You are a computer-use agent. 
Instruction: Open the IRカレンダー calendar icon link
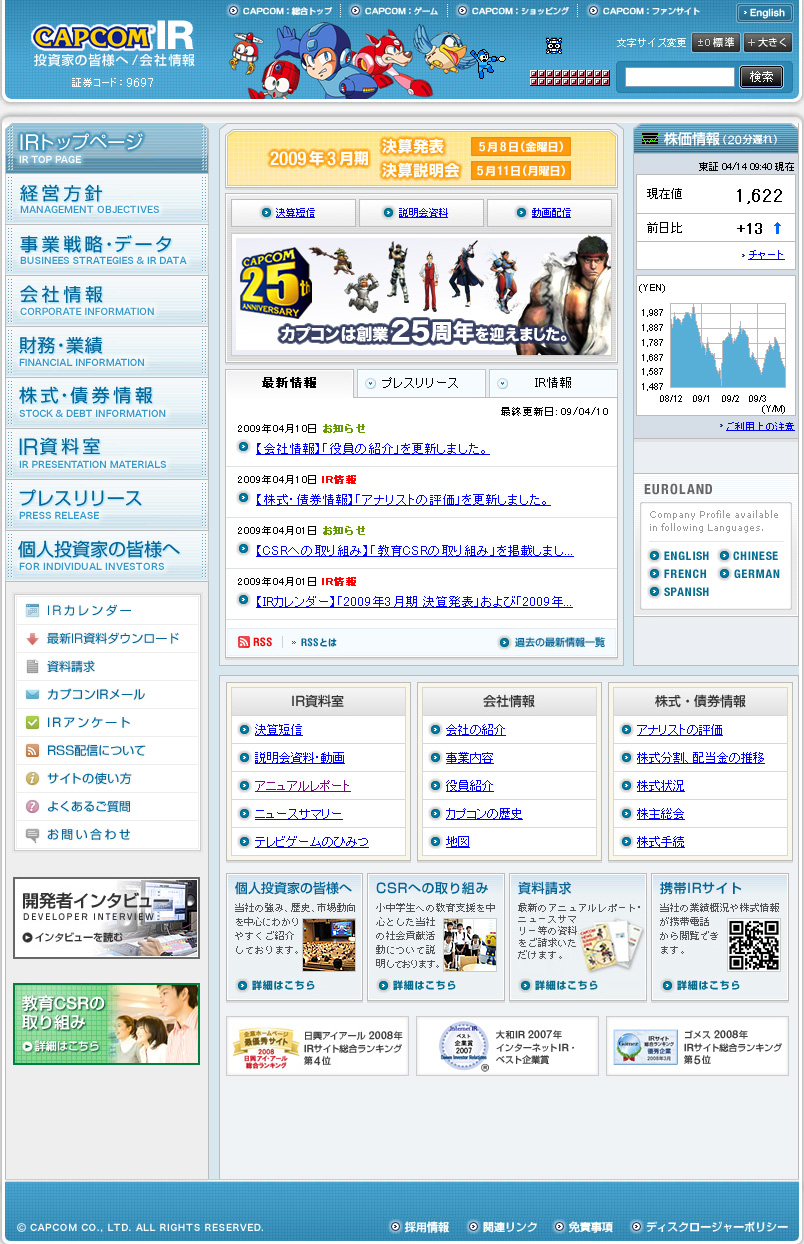coord(32,610)
